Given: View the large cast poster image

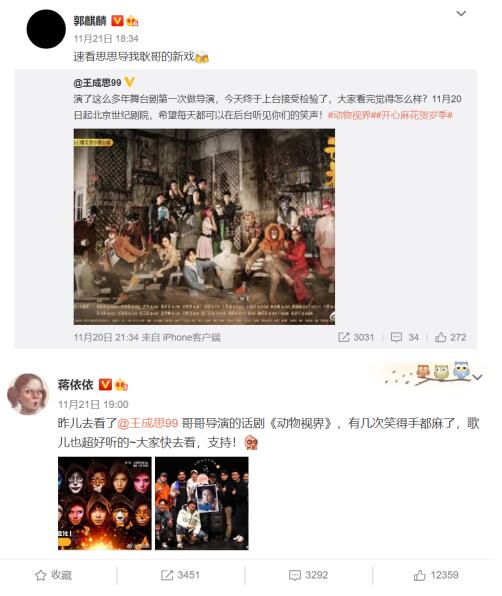Looking at the screenshot, I should [204, 227].
